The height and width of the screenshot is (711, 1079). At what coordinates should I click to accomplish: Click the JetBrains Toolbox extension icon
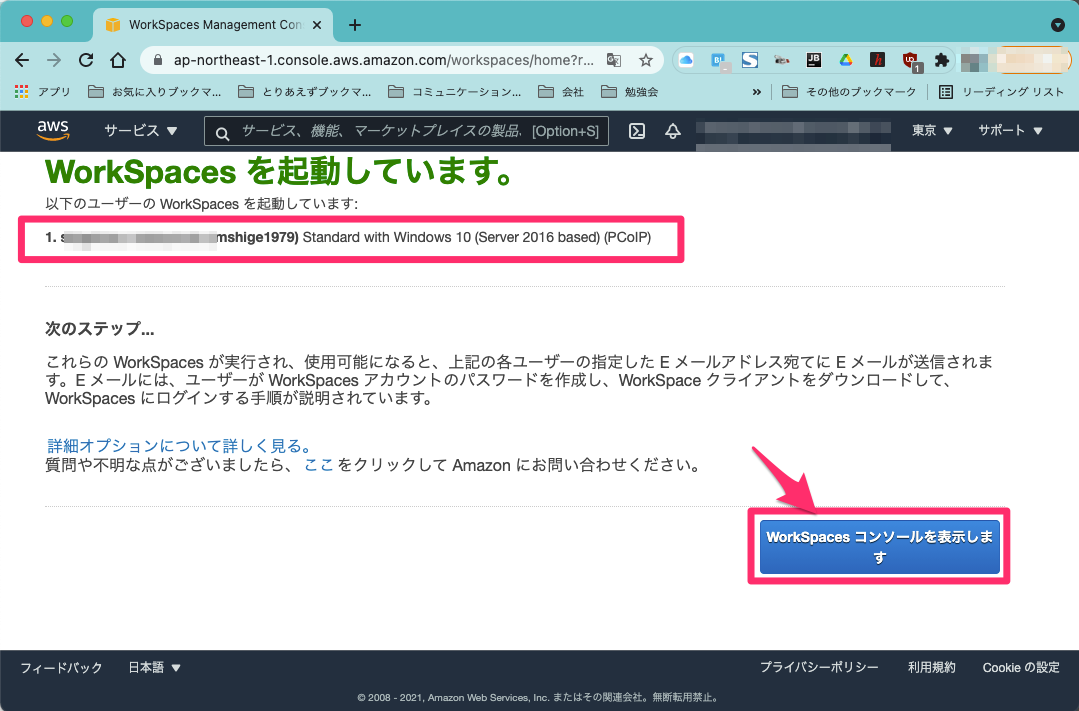[x=813, y=60]
